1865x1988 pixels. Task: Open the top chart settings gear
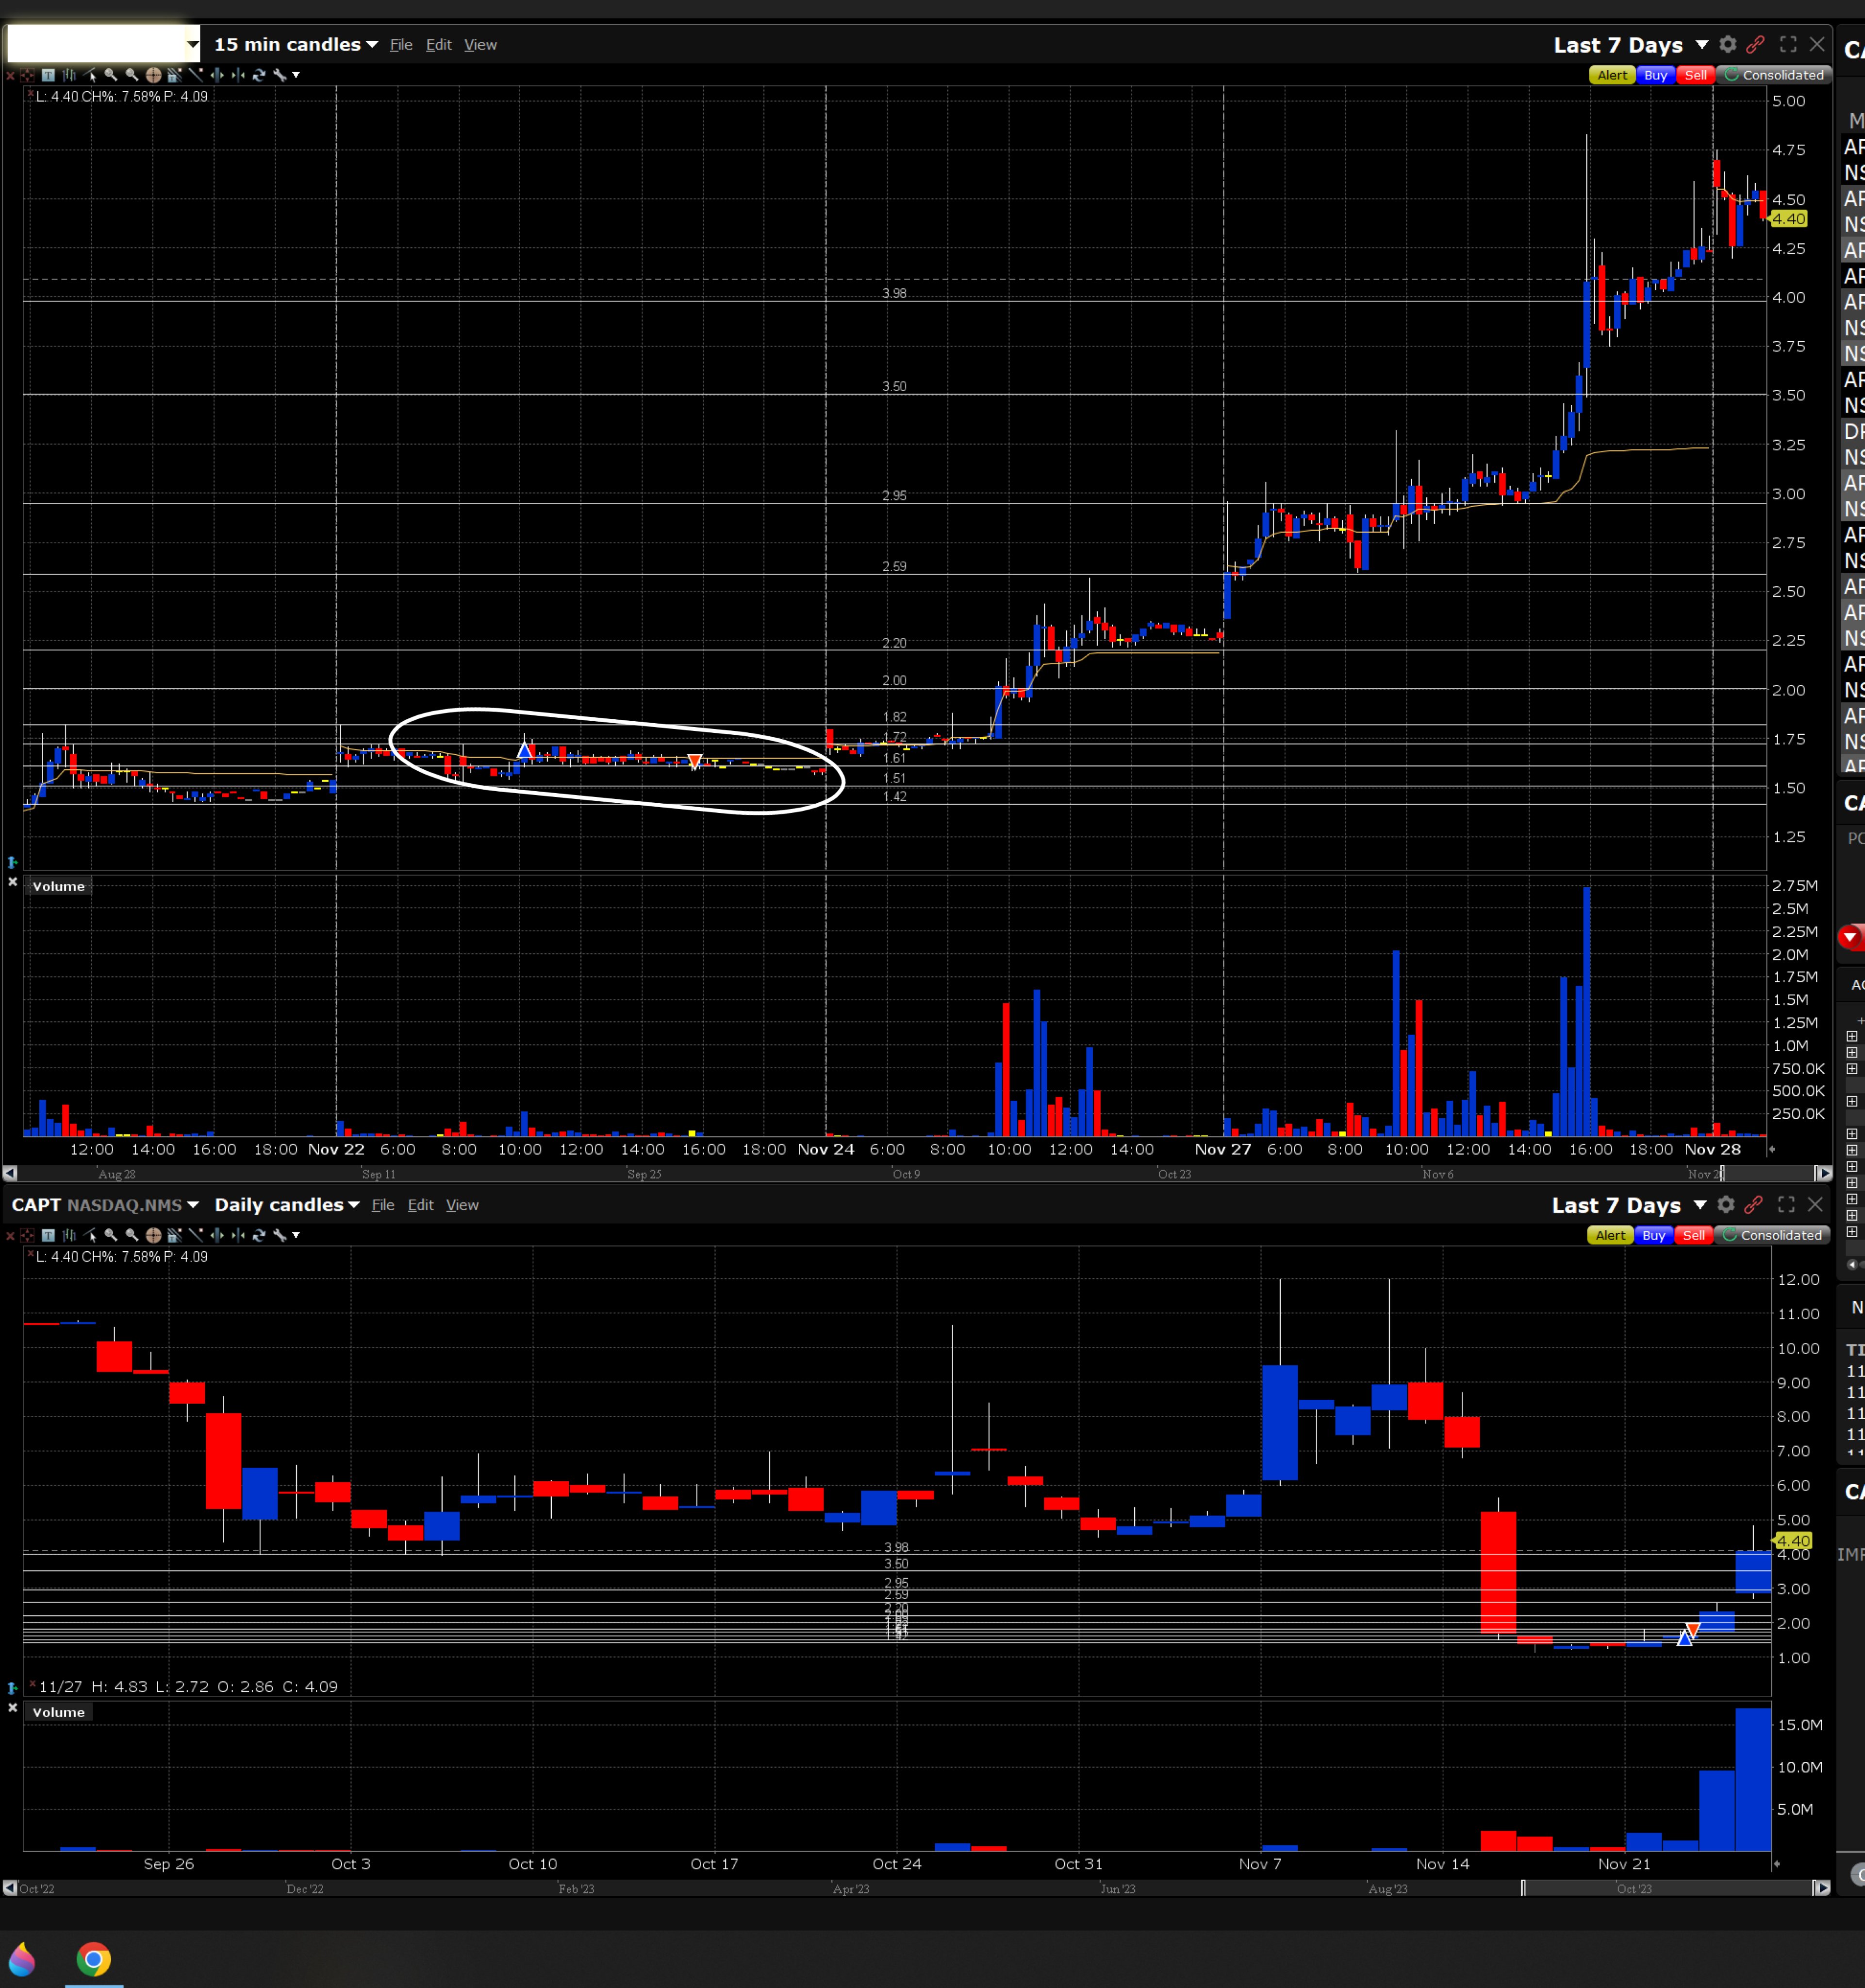click(x=1728, y=44)
